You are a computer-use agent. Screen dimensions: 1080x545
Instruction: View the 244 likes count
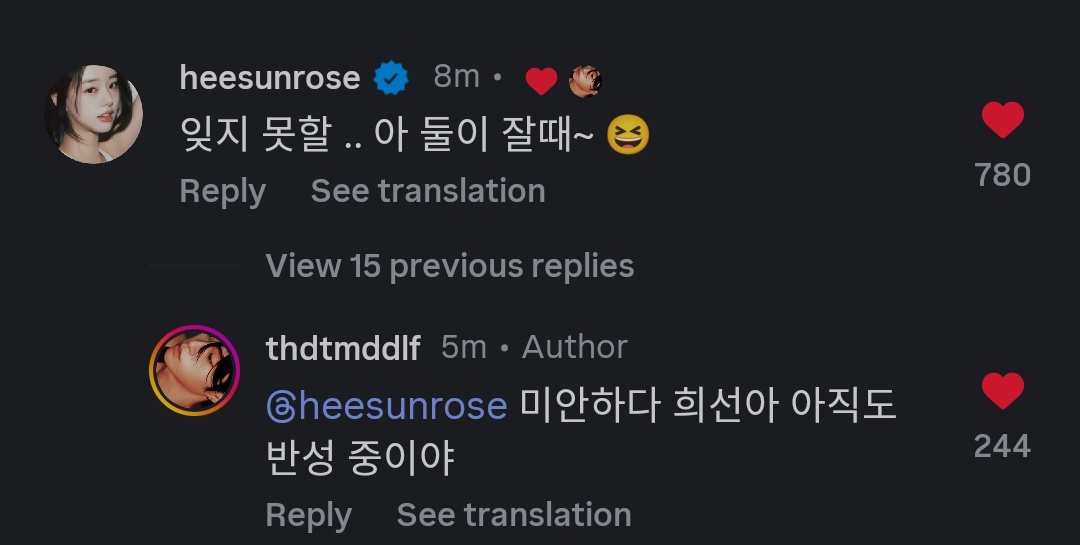[1002, 446]
